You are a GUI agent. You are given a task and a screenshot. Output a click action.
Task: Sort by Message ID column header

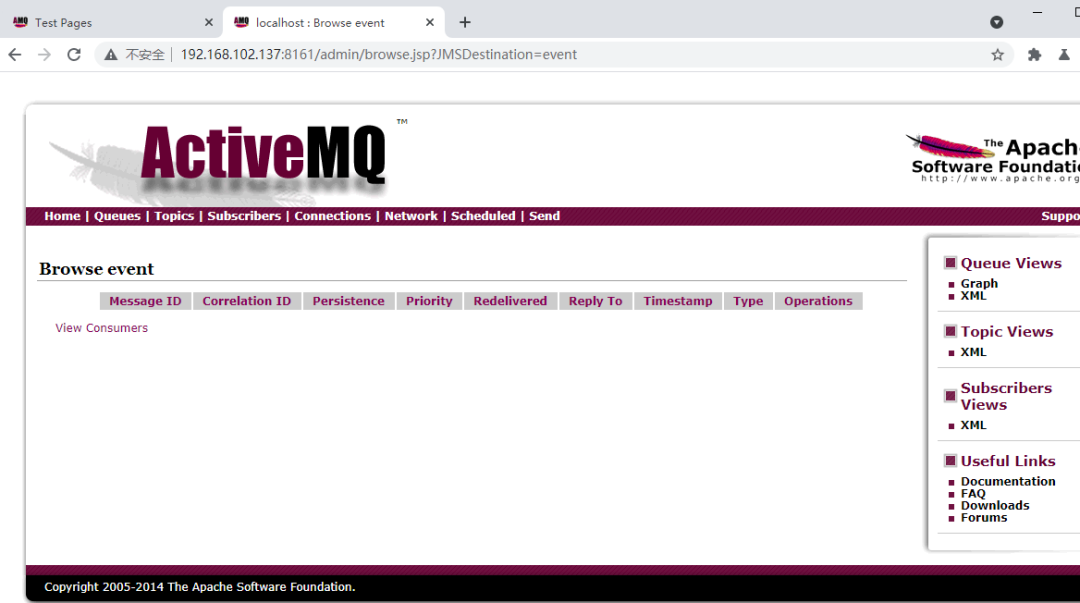tap(145, 301)
